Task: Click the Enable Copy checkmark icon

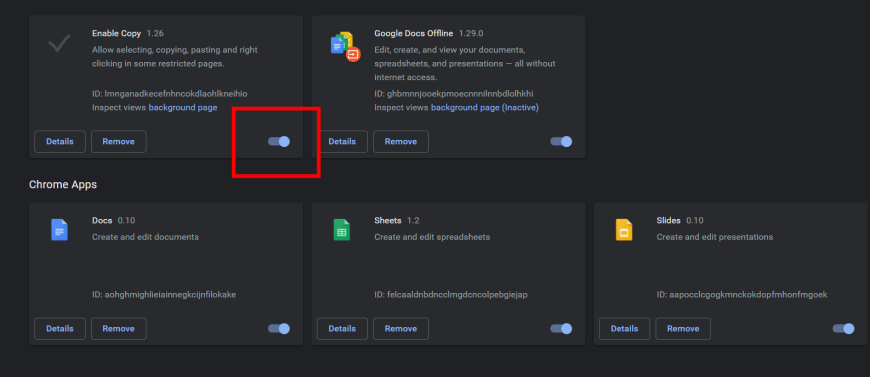Action: 59,43
